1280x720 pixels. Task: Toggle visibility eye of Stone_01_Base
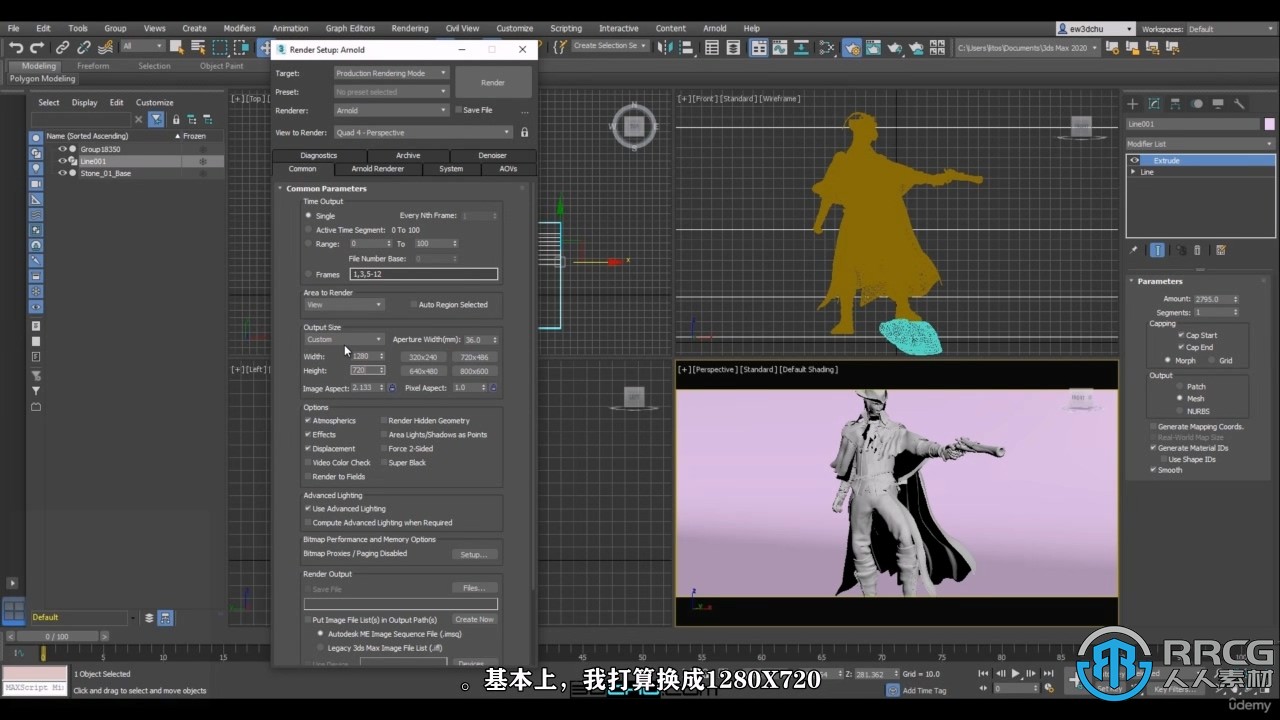[62, 173]
